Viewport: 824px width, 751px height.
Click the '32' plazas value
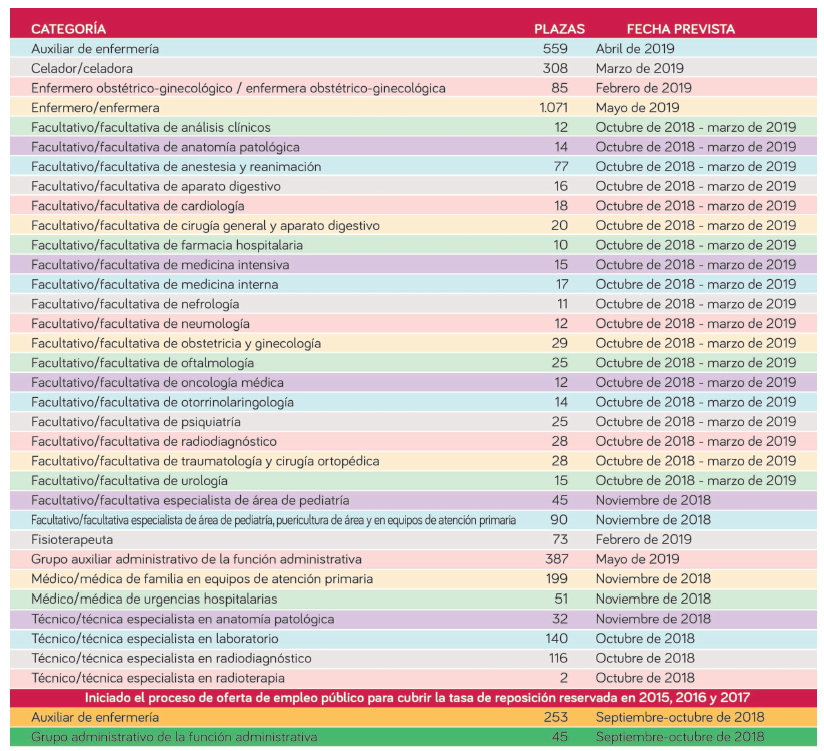(560, 619)
